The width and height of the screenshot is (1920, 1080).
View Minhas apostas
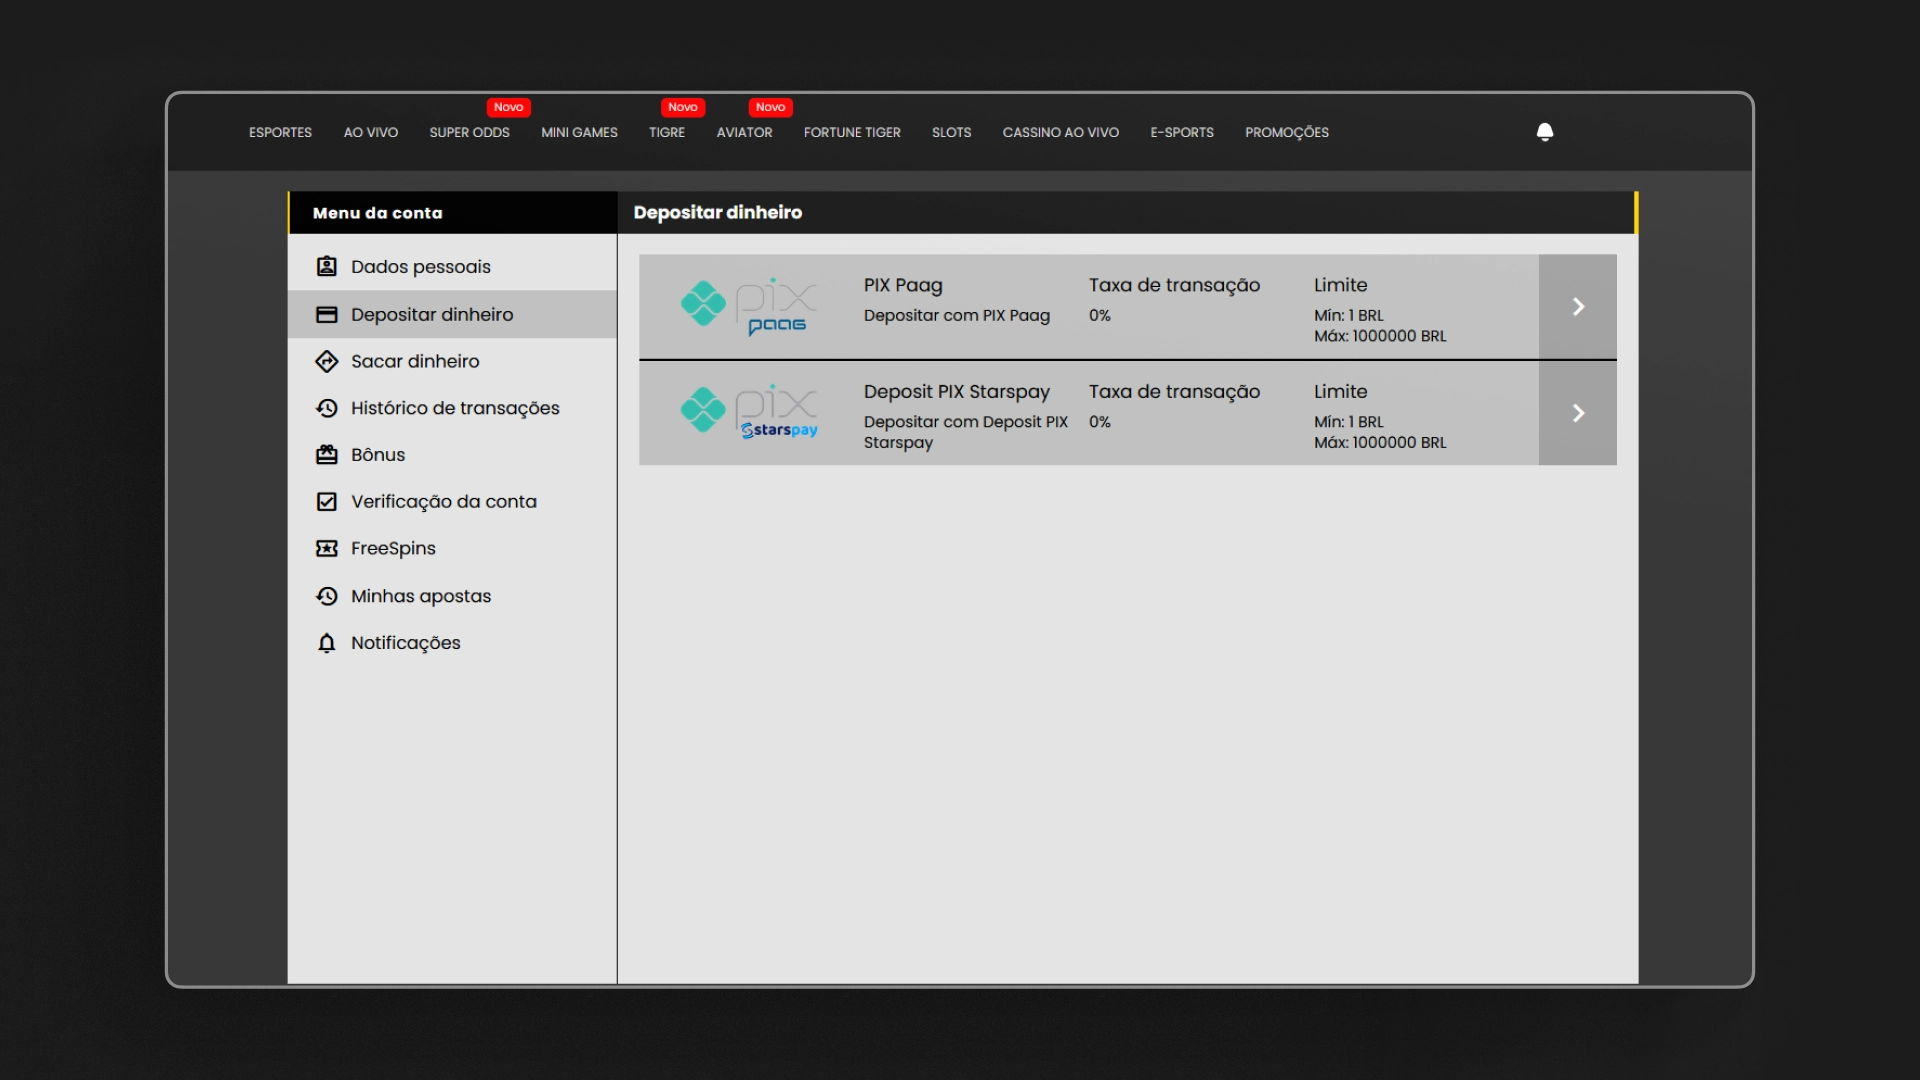(452, 596)
